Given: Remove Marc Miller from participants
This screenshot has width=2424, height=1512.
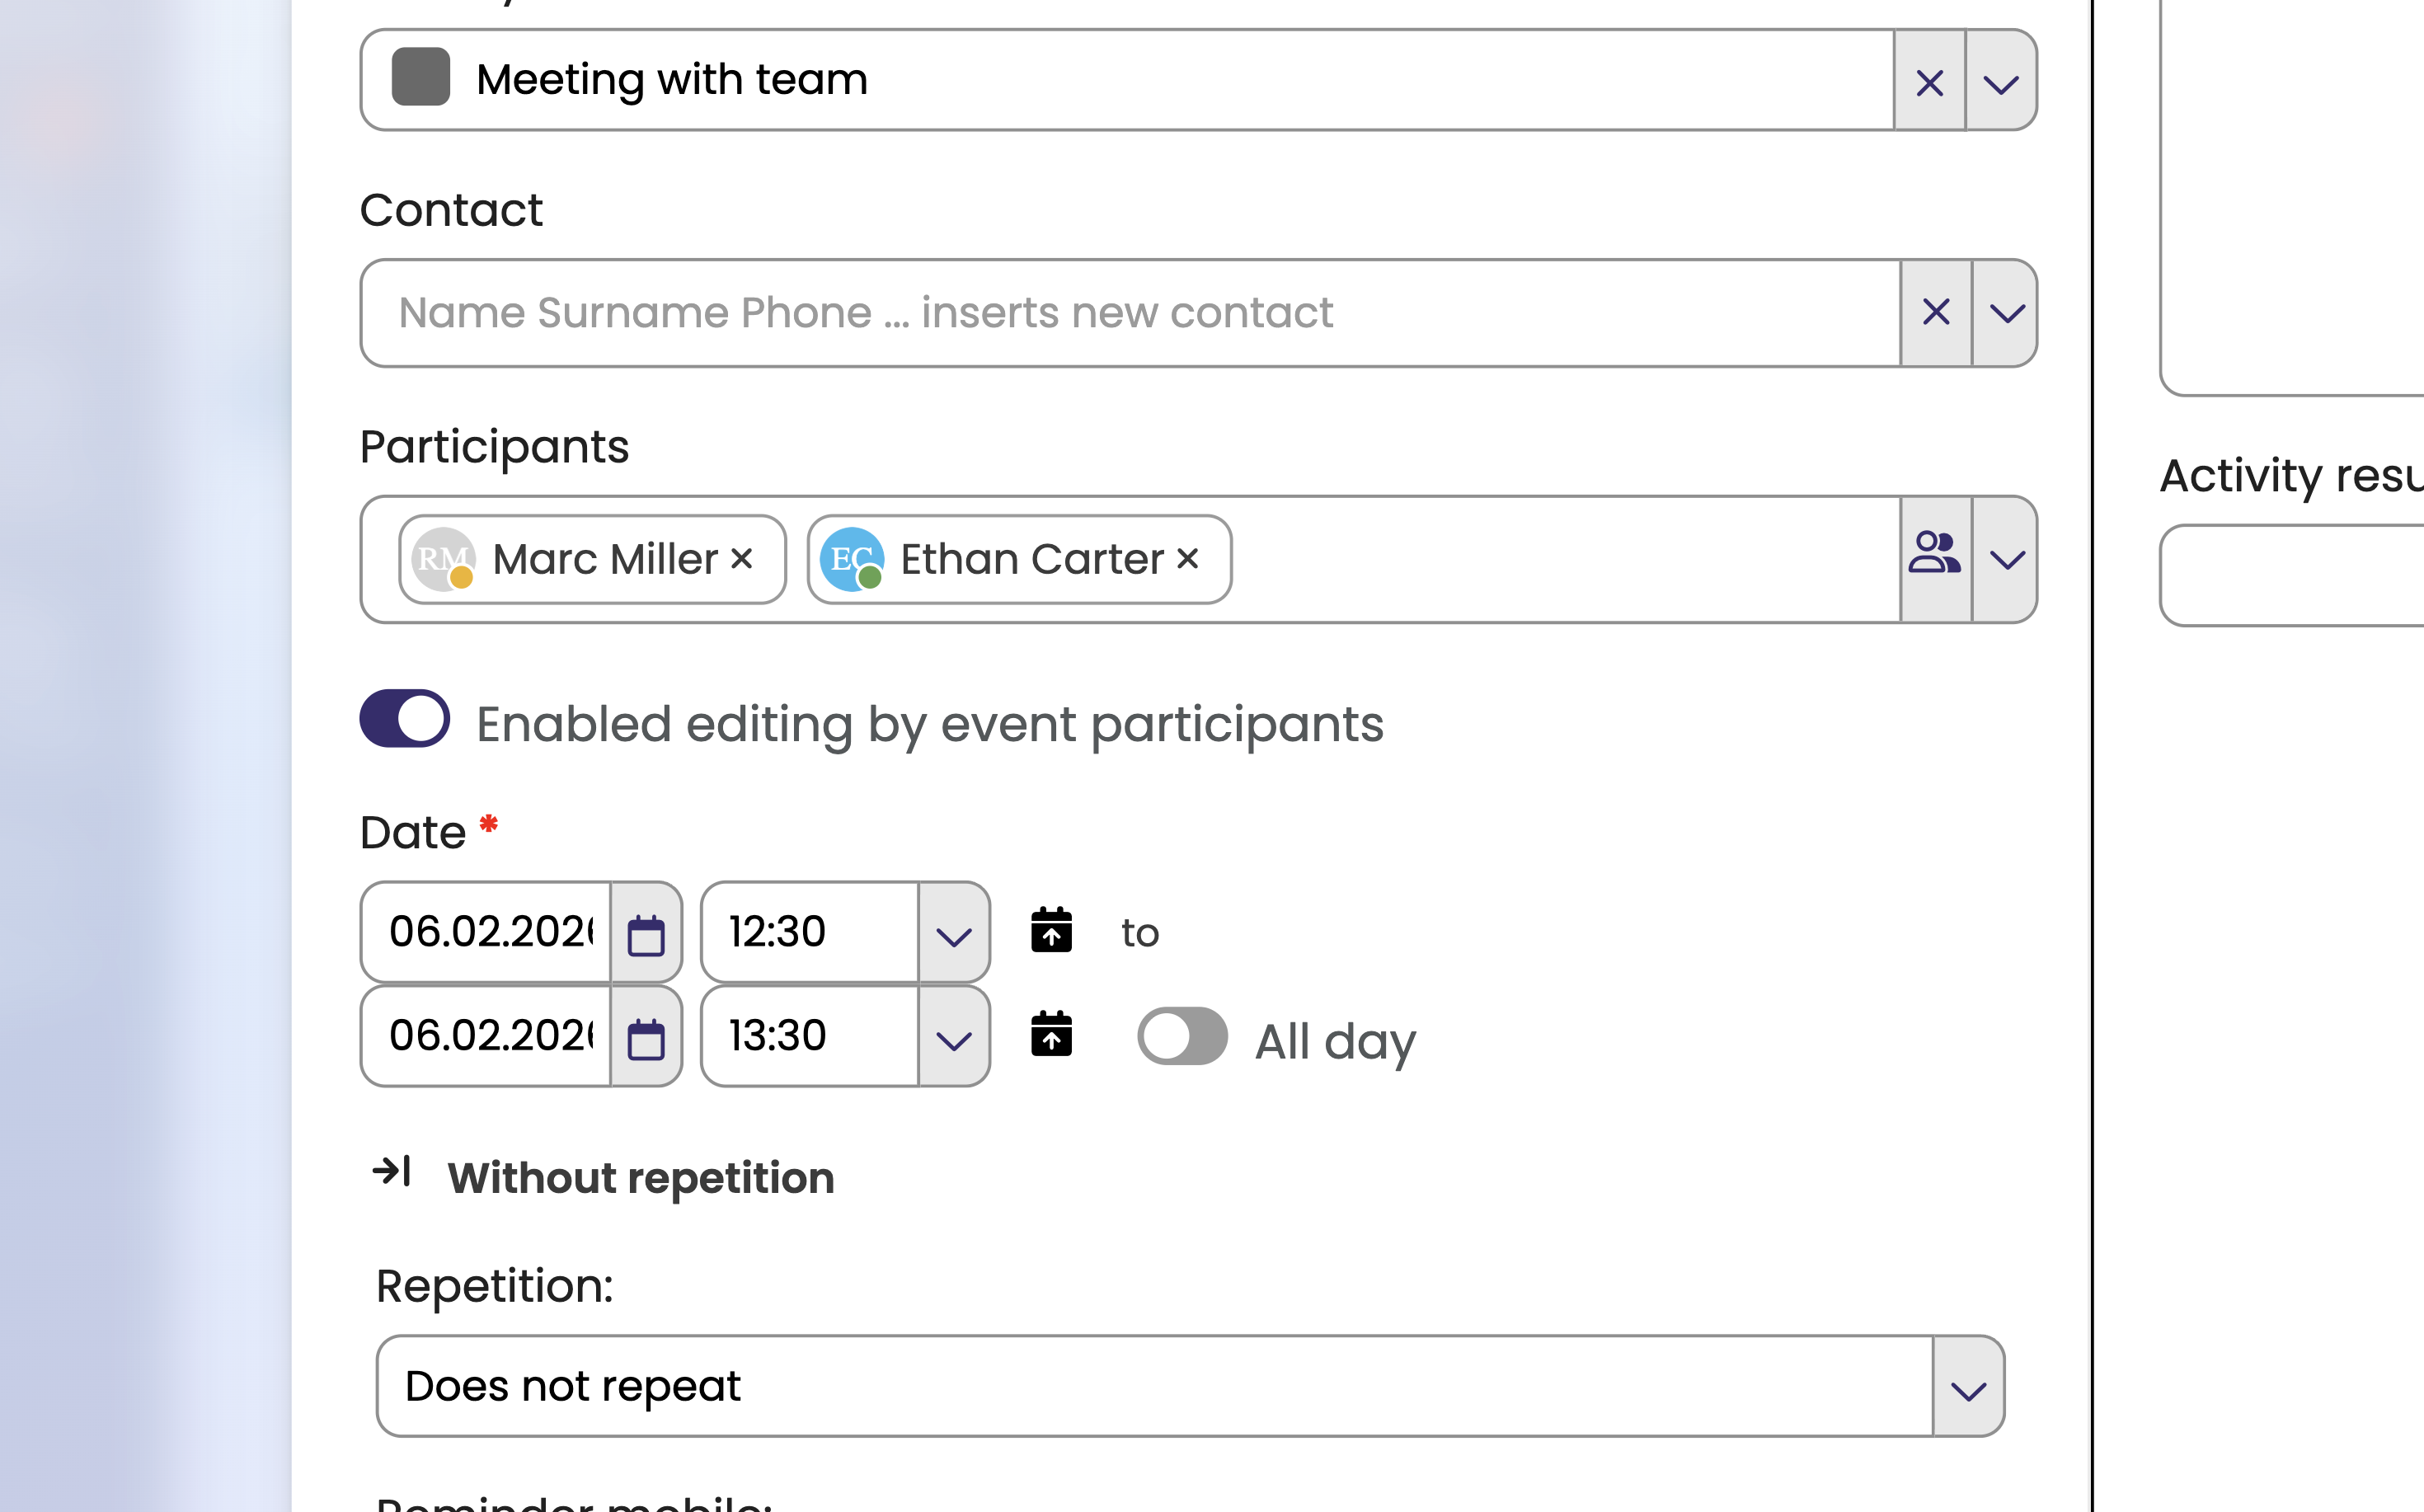Looking at the screenshot, I should tap(741, 558).
